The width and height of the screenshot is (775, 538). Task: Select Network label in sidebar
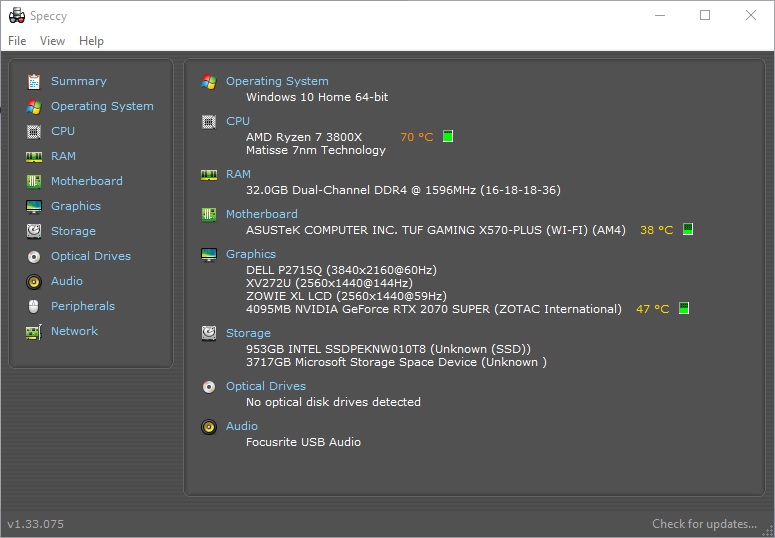point(75,331)
